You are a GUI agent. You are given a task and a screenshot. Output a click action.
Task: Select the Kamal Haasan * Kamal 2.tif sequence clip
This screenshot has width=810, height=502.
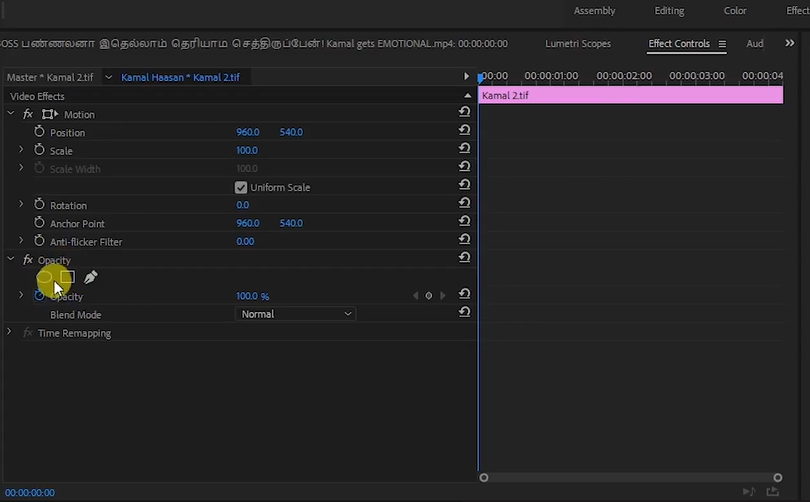(180, 77)
